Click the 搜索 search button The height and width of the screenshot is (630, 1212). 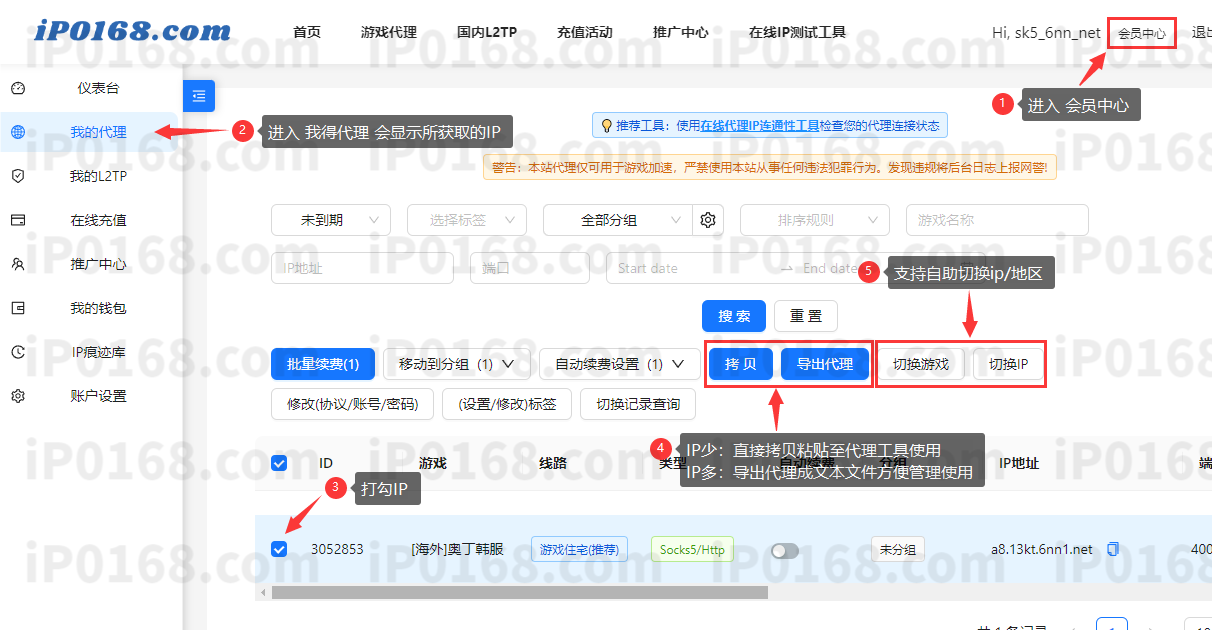click(733, 316)
